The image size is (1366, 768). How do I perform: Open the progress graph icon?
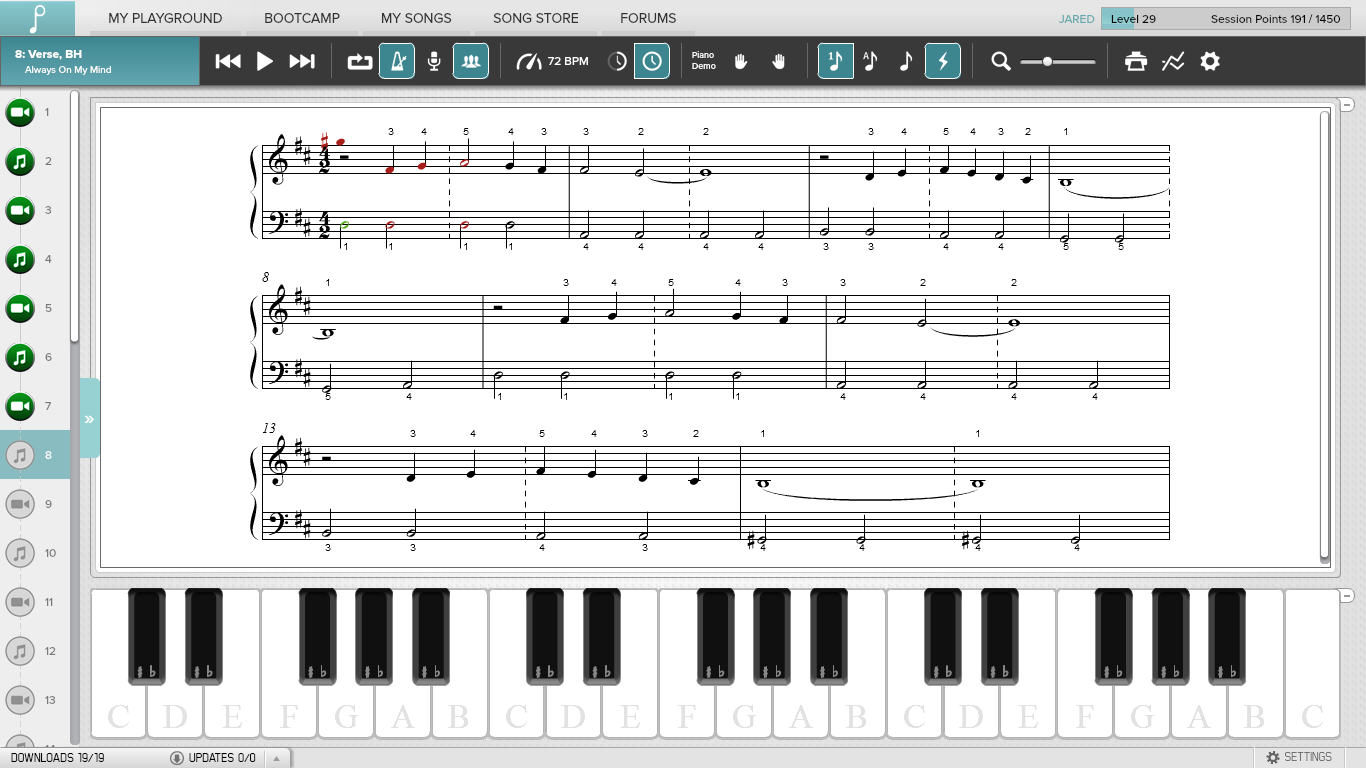pos(1173,62)
